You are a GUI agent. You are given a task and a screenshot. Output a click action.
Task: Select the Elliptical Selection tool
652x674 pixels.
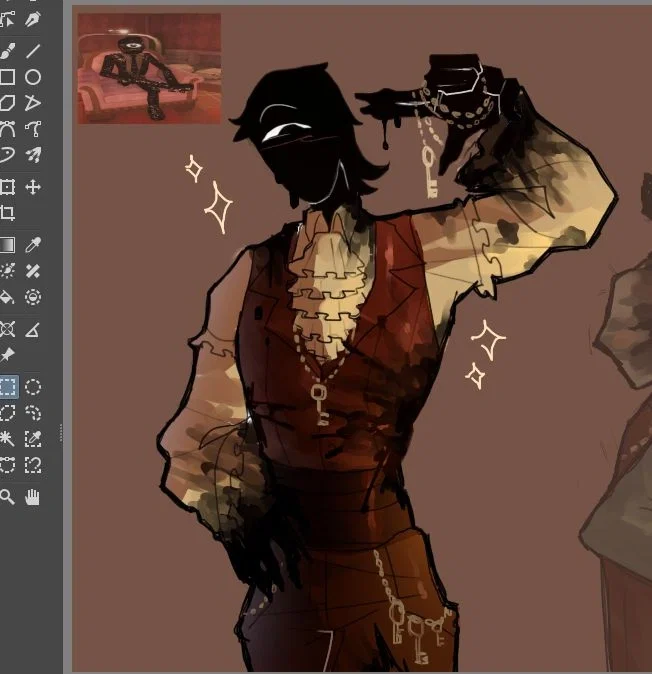coord(33,387)
